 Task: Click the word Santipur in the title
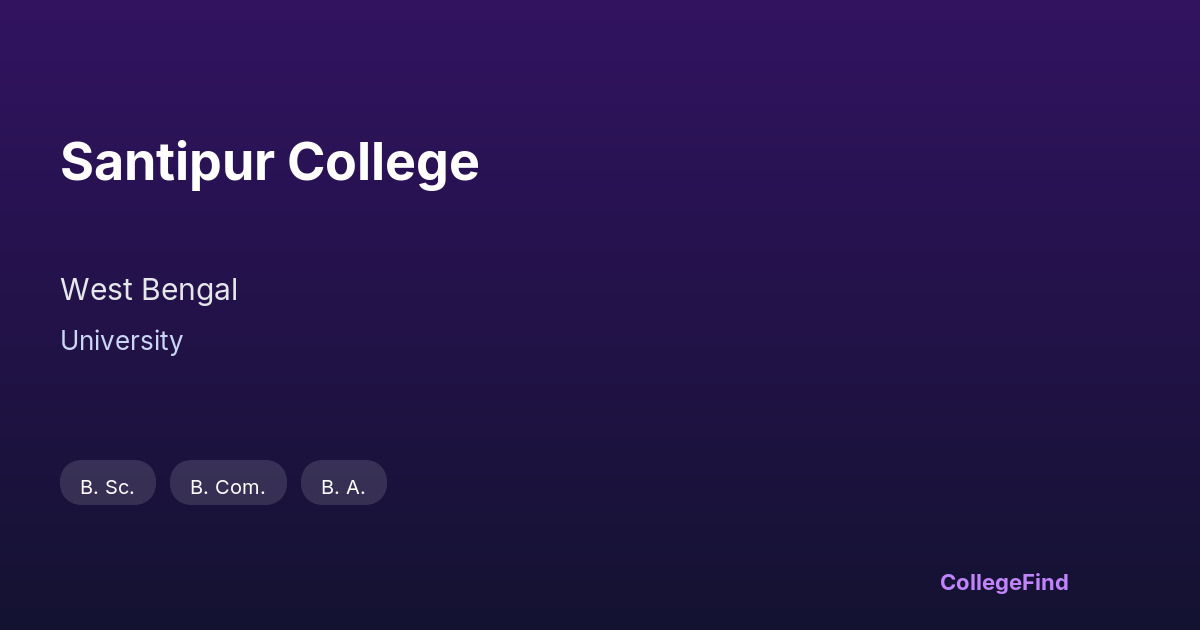(167, 161)
